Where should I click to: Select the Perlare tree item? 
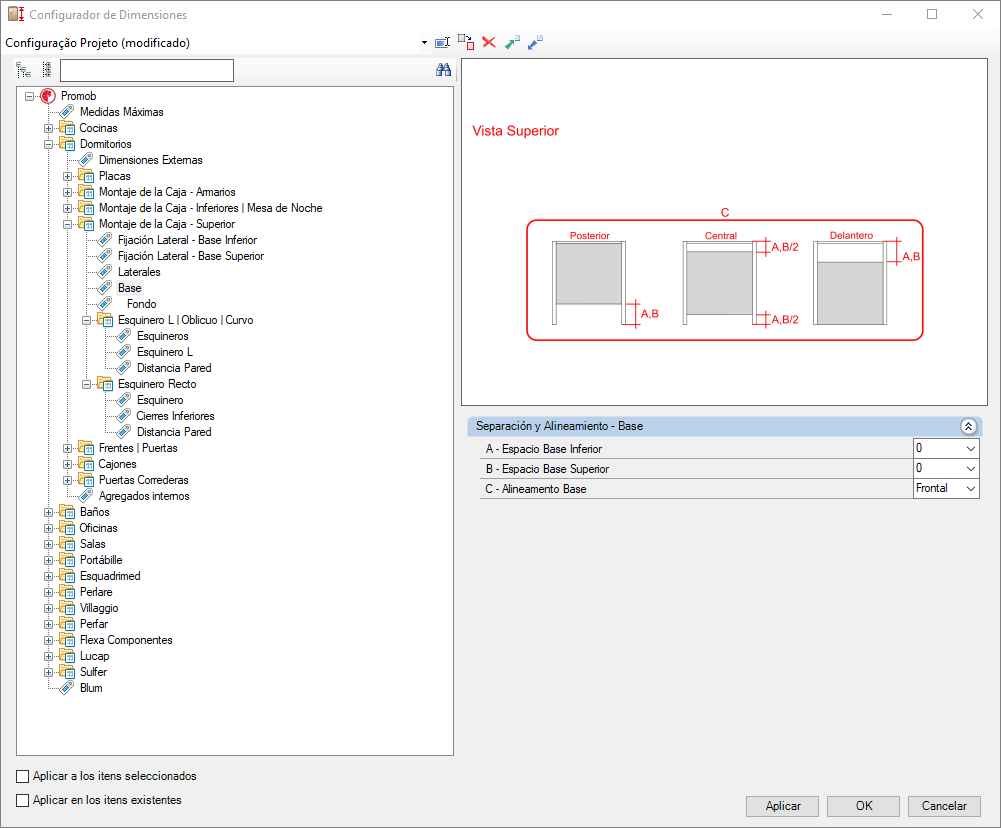96,592
